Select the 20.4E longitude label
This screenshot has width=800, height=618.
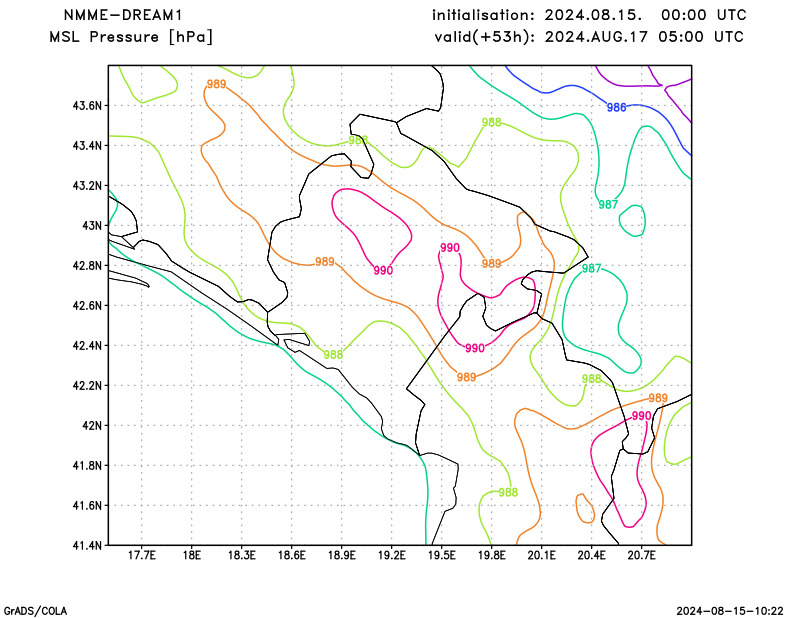point(591,555)
